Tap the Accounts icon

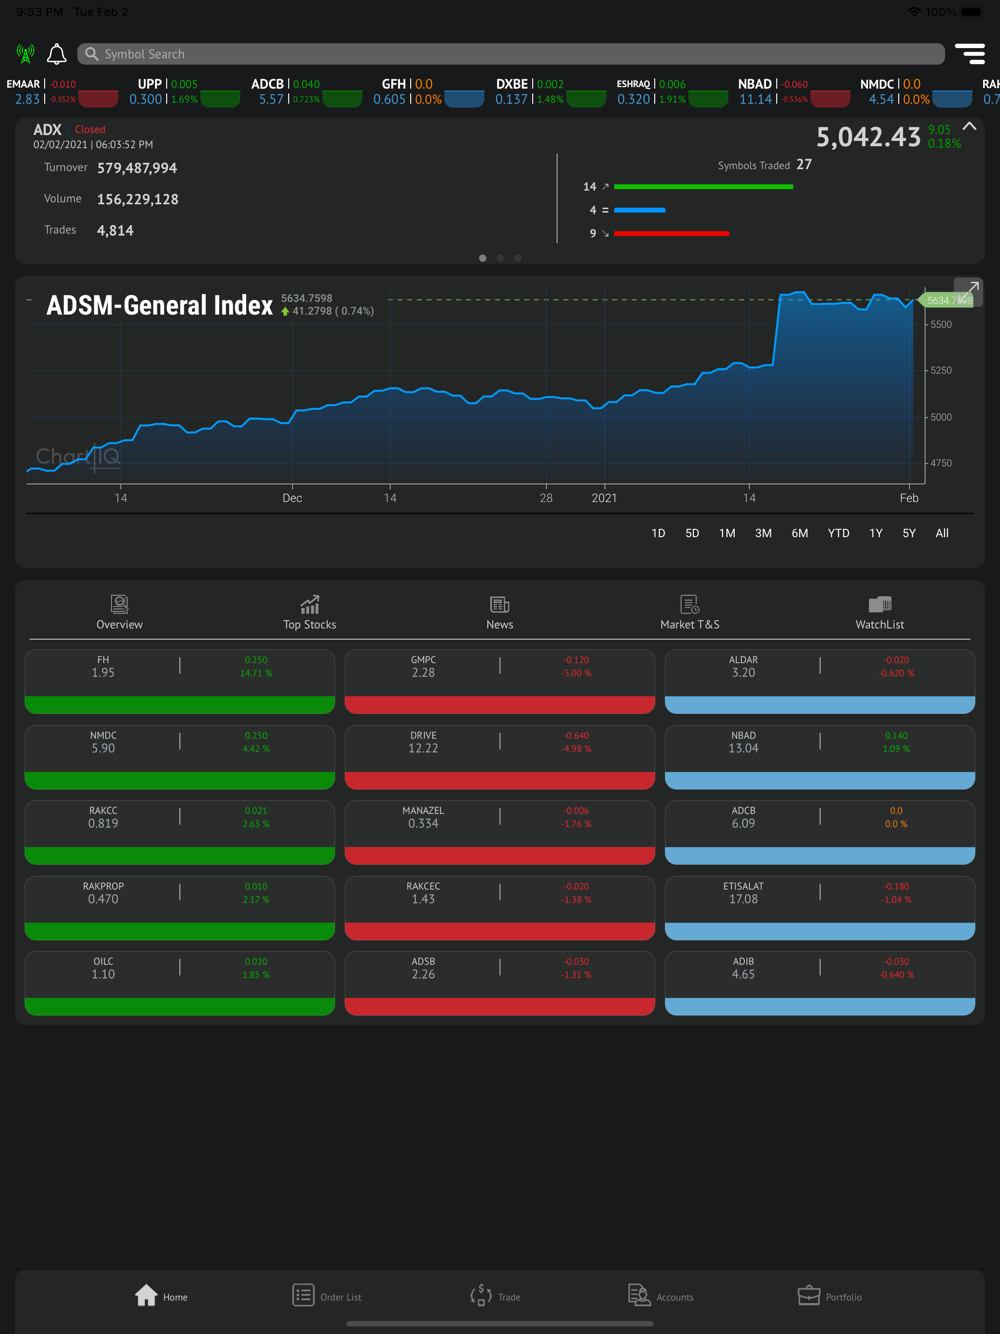(639, 1295)
